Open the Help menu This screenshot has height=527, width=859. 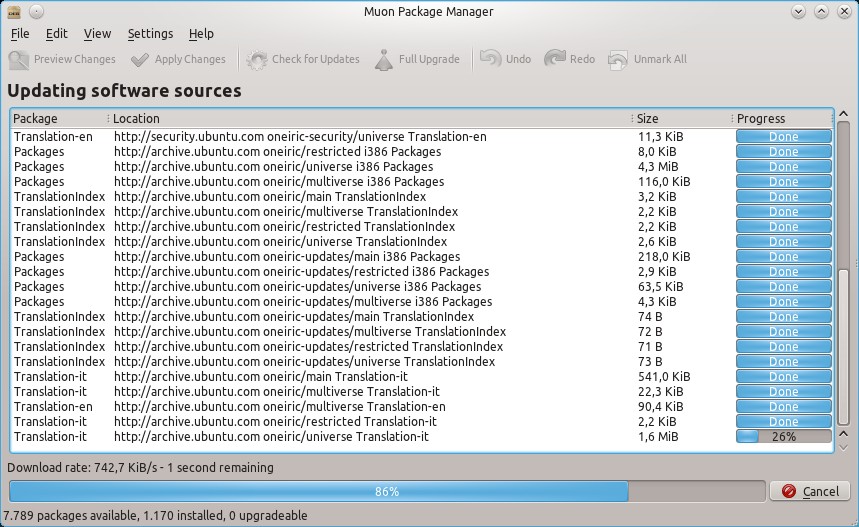tap(201, 34)
